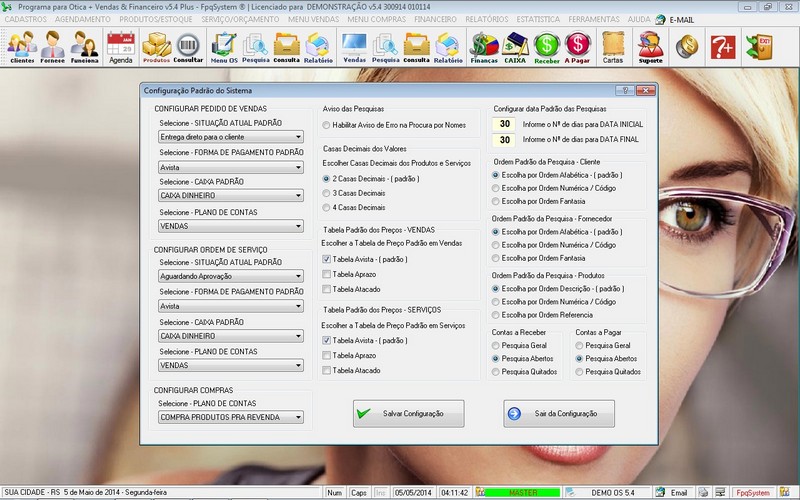800x500 pixels.
Task: Open the Produtos boxes icon
Action: (x=156, y=46)
